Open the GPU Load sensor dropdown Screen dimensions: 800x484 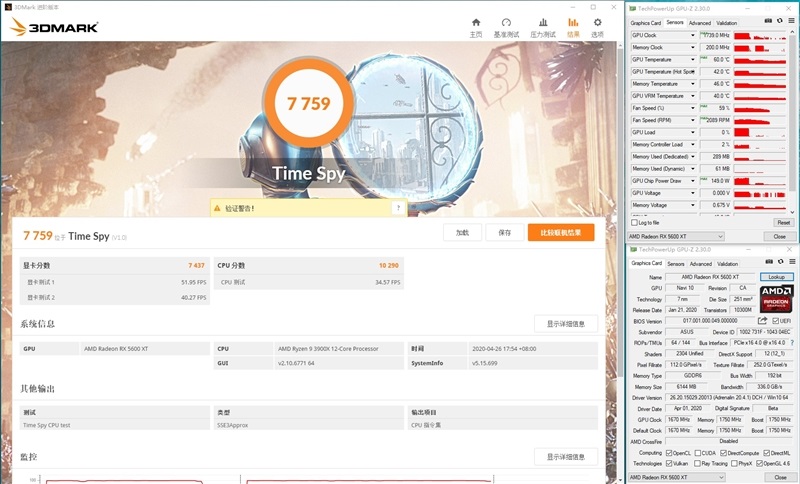pyautogui.click(x=692, y=133)
